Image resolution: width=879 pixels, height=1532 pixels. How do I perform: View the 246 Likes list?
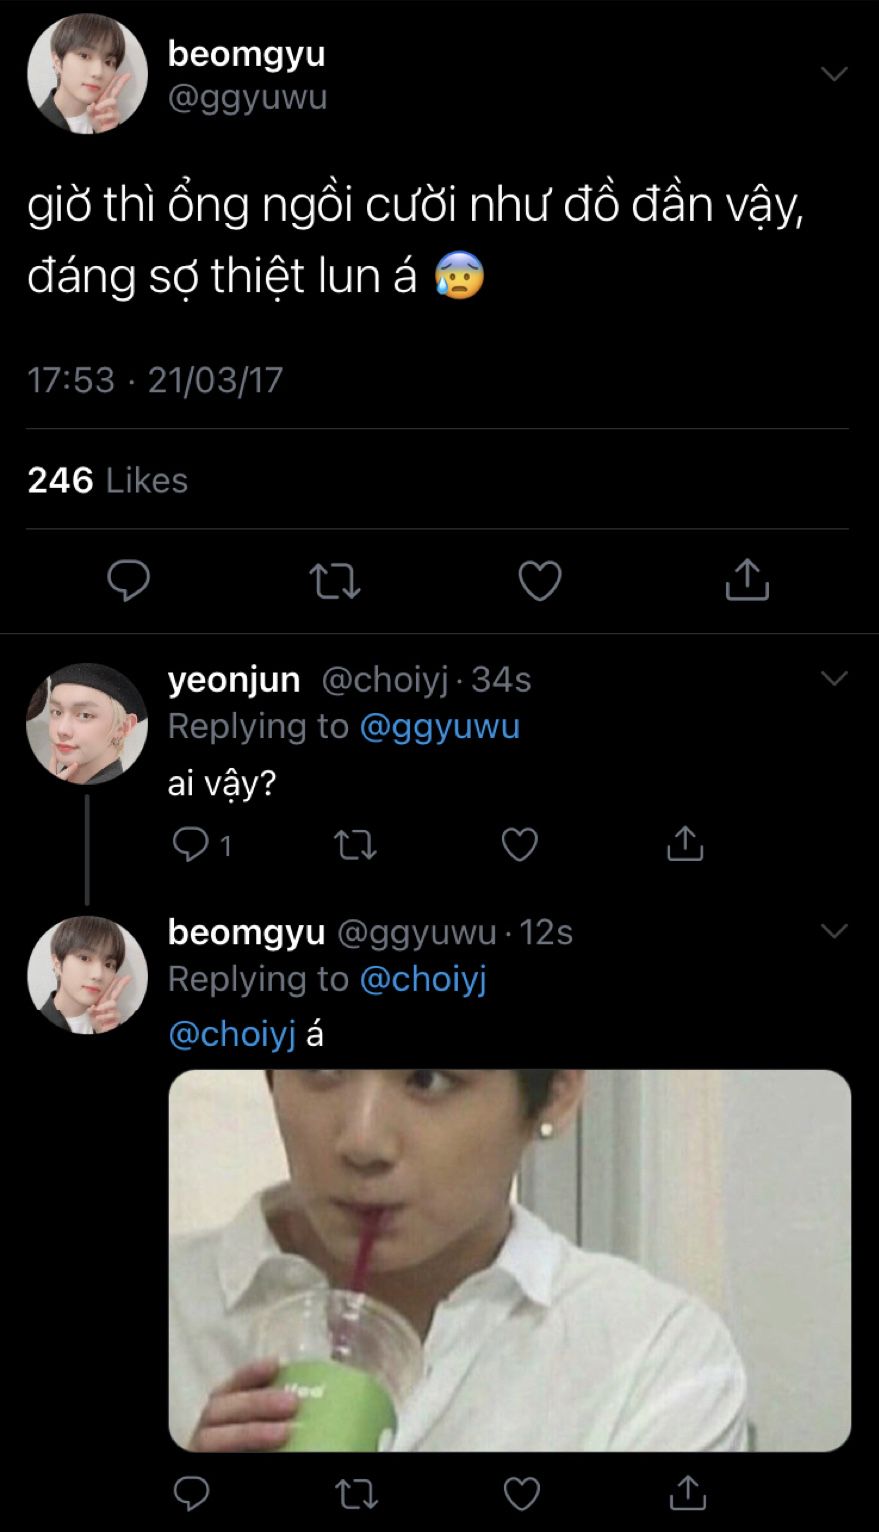[x=108, y=480]
